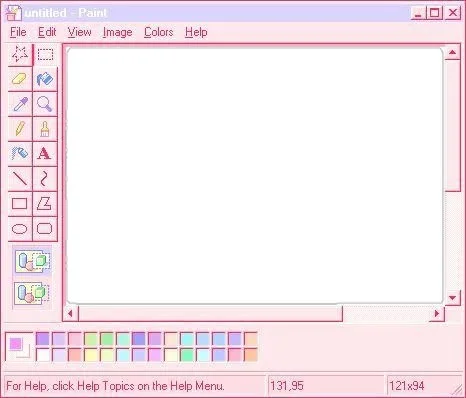
Task: Minimize the Paint window
Action: coord(418,13)
